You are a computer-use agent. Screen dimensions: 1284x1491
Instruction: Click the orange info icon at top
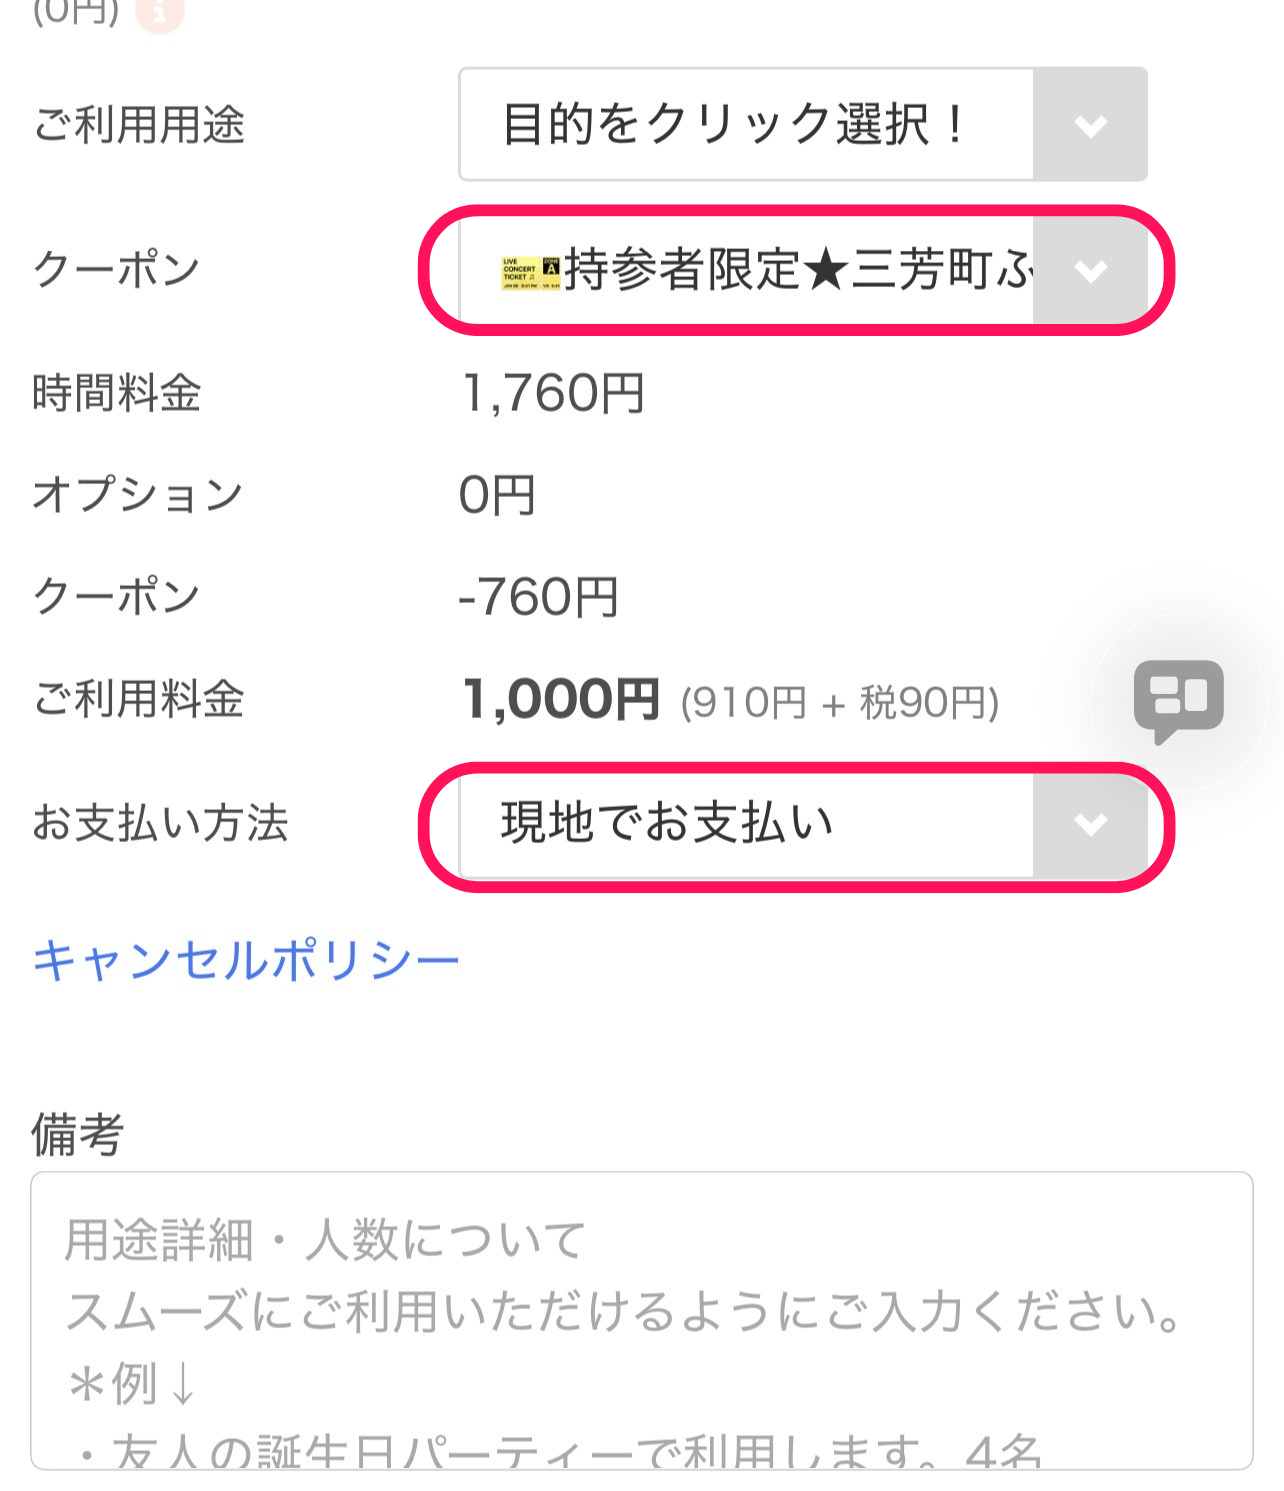(159, 13)
